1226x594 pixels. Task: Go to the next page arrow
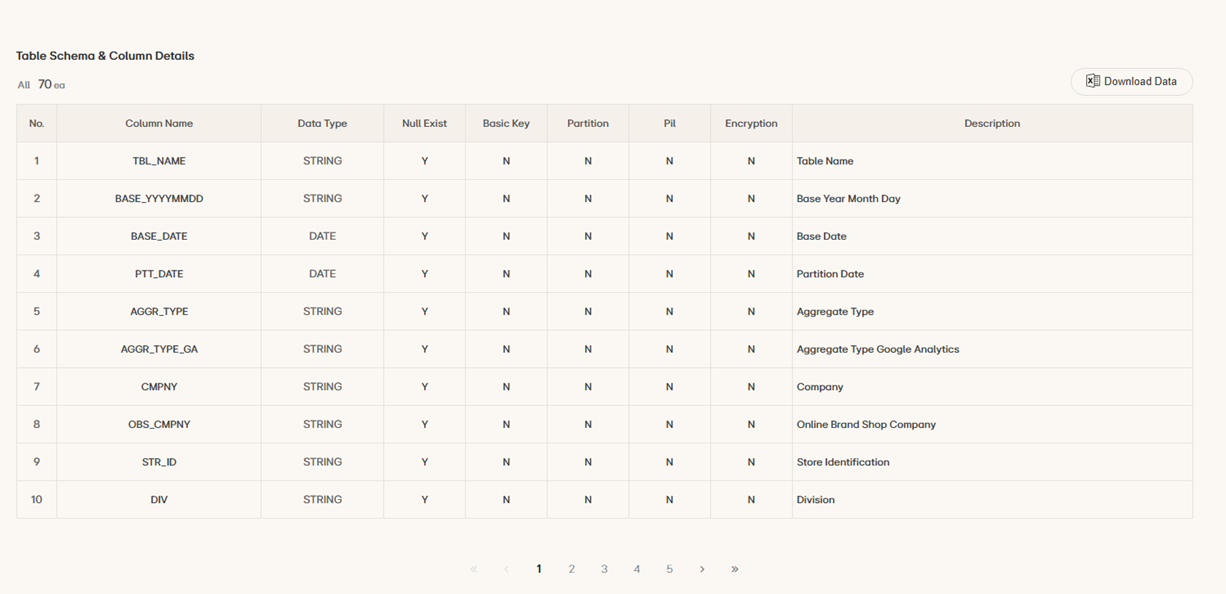pos(702,569)
